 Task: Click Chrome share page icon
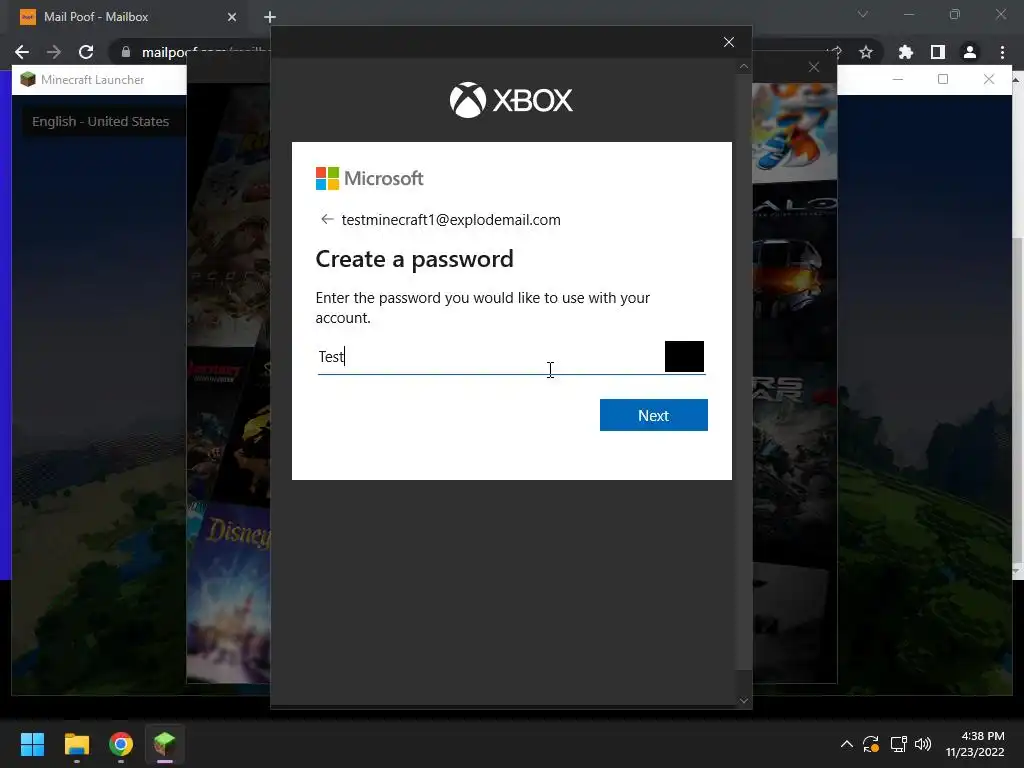[835, 52]
